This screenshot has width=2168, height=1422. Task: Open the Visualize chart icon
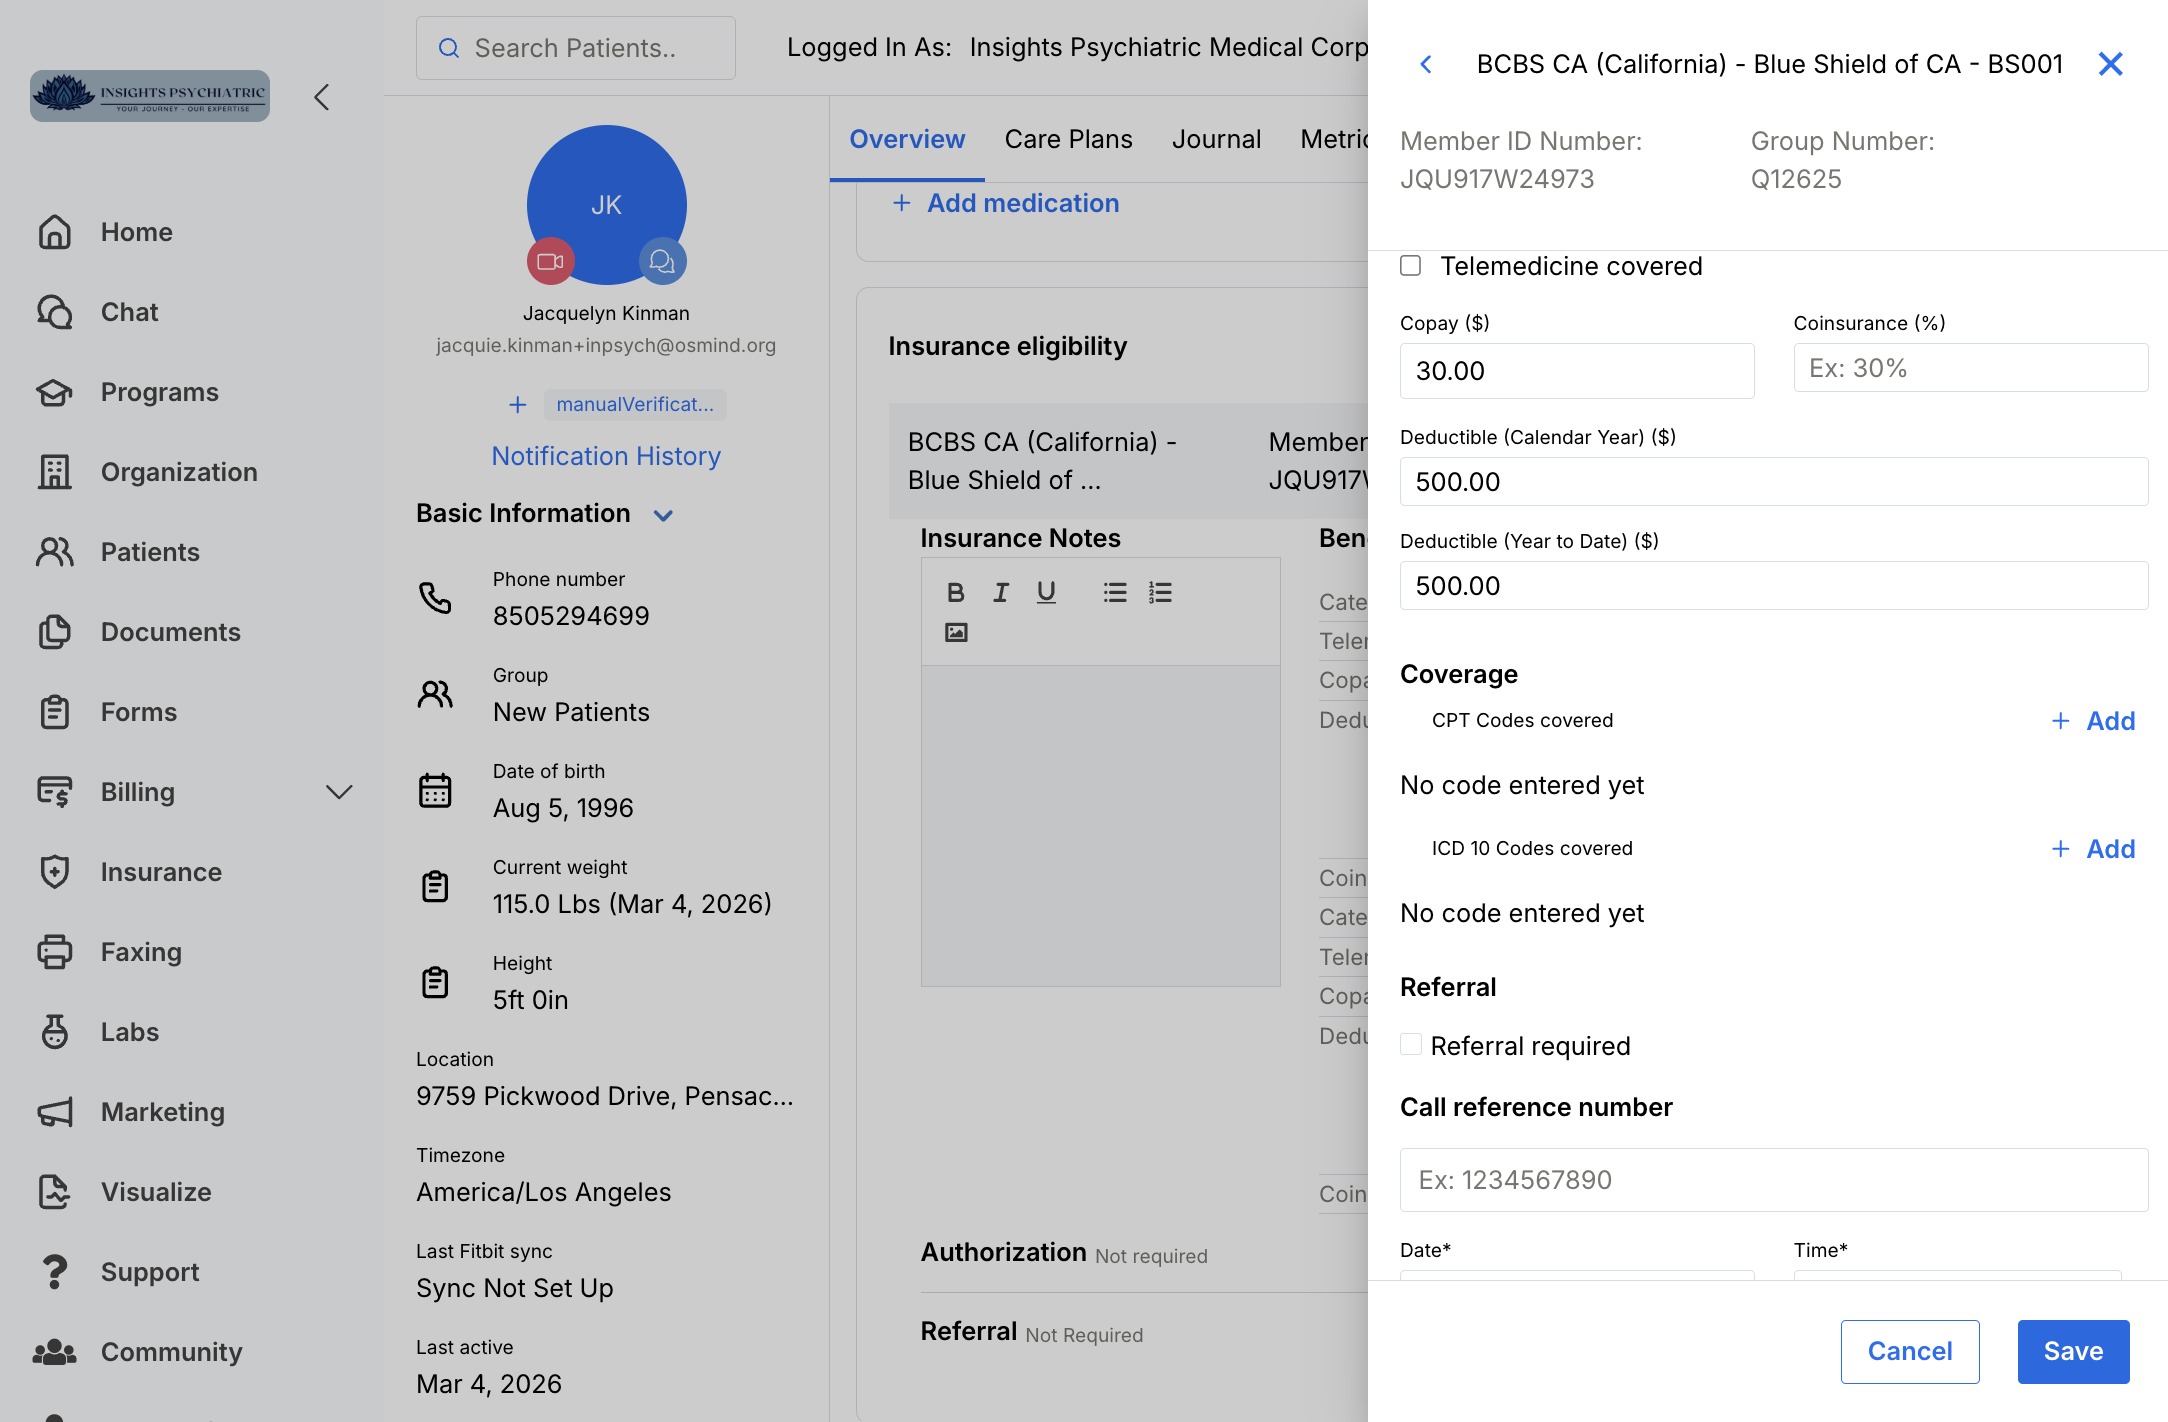pos(55,1192)
